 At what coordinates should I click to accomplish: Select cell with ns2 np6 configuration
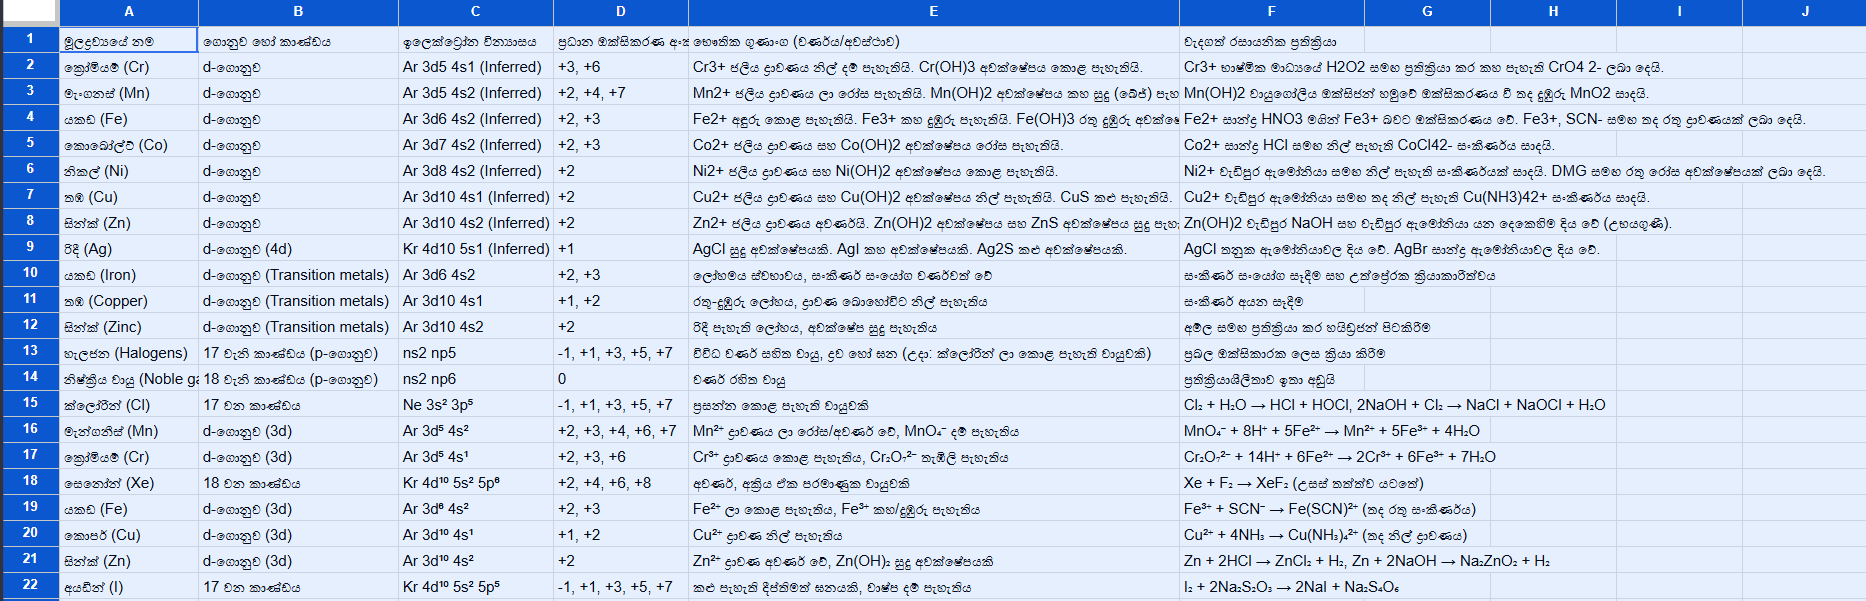pyautogui.click(x=476, y=379)
